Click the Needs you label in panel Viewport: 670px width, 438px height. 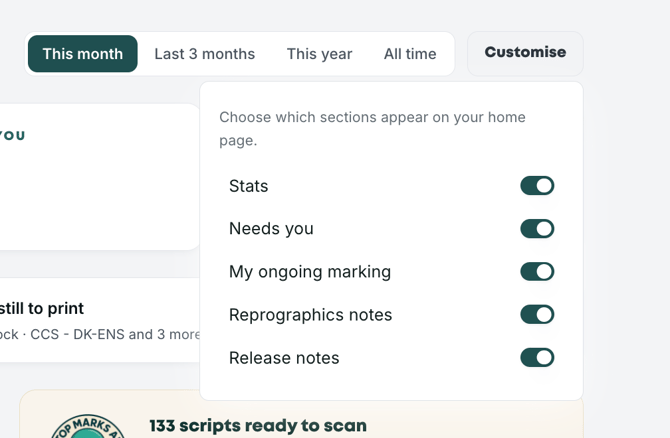click(x=271, y=229)
